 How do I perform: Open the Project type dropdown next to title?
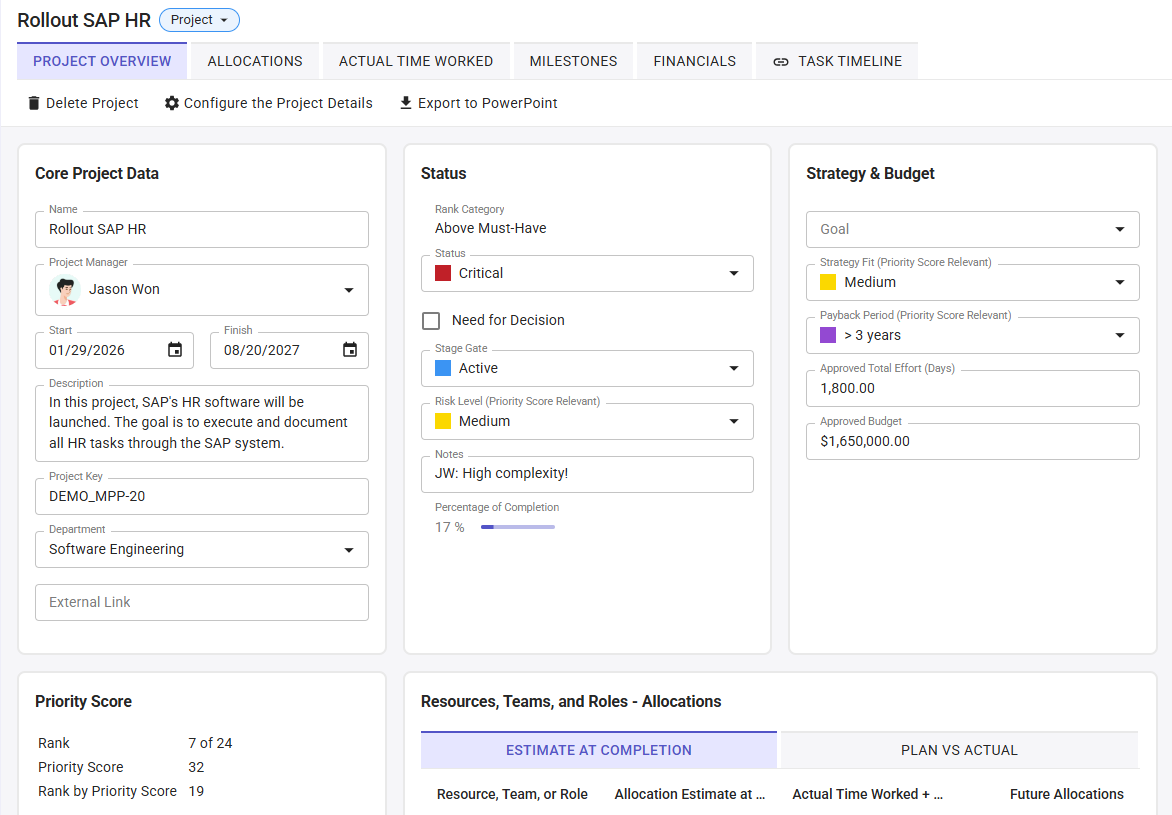200,20
